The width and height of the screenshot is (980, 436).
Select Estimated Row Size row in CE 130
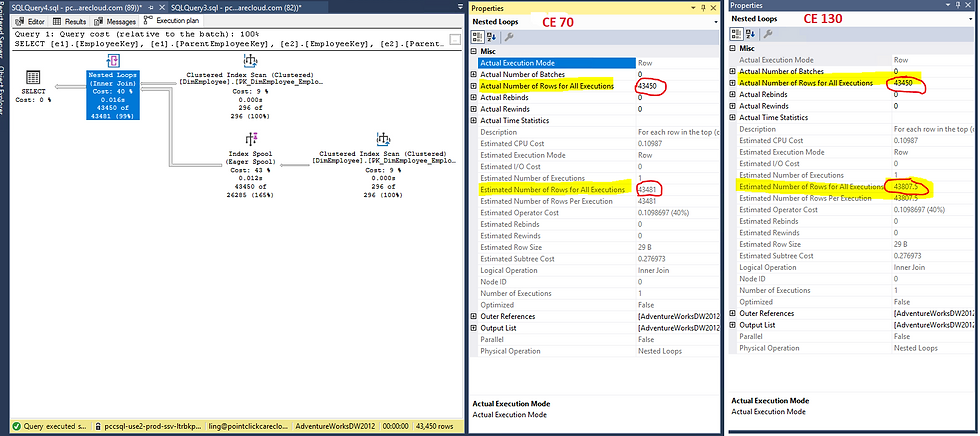coord(857,244)
